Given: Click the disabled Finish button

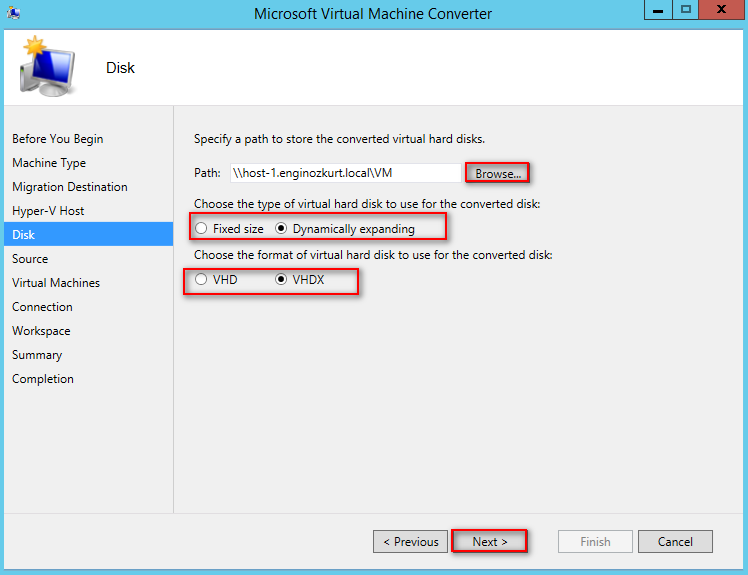Looking at the screenshot, I should click(595, 542).
